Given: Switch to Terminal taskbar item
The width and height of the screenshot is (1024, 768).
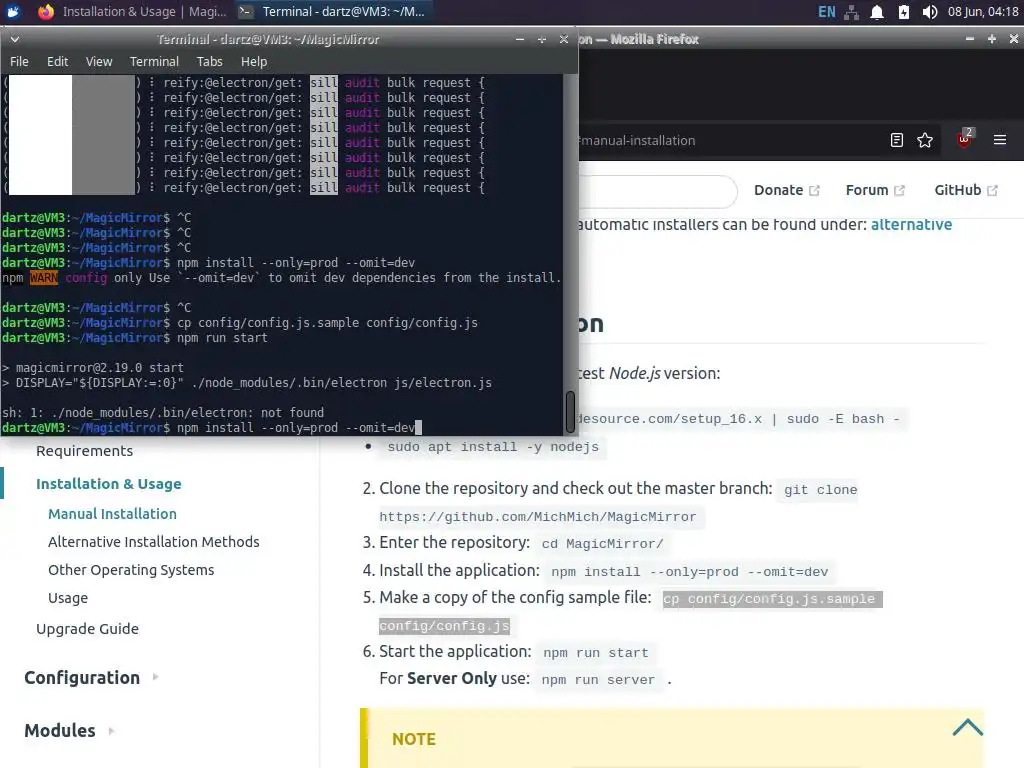Looking at the screenshot, I should point(331,12).
